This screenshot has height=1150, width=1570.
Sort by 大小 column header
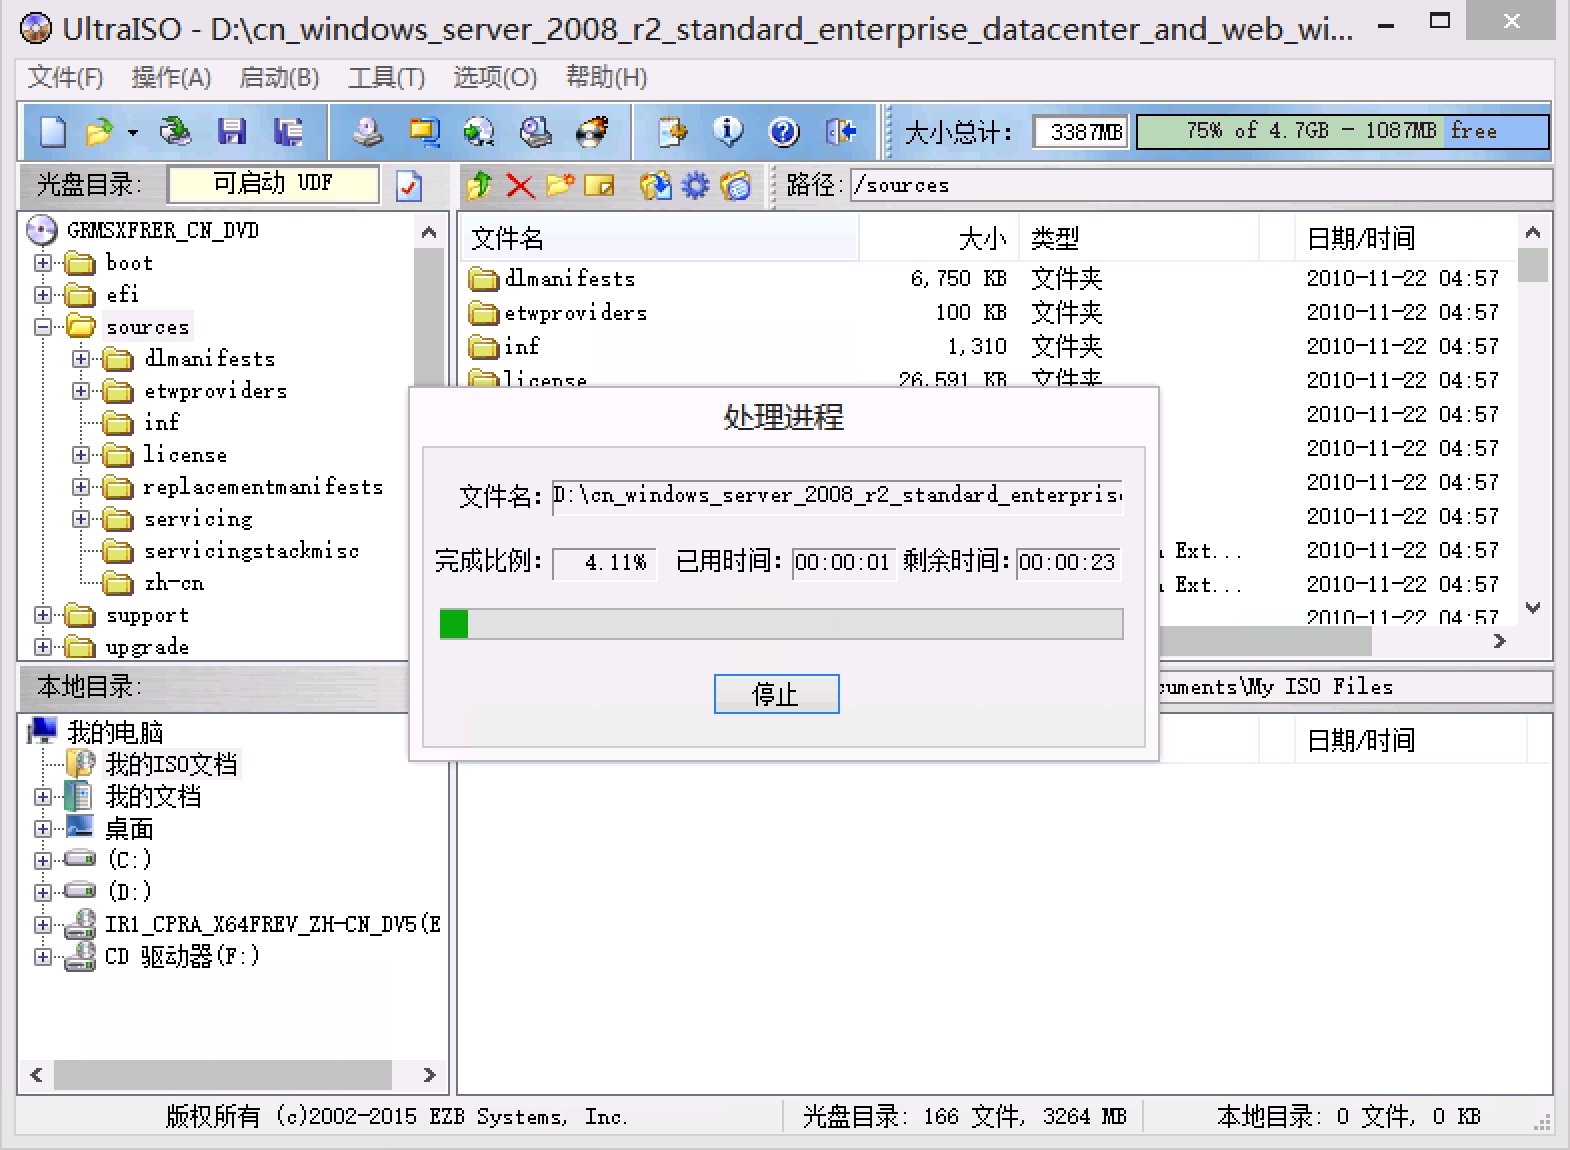coord(939,238)
